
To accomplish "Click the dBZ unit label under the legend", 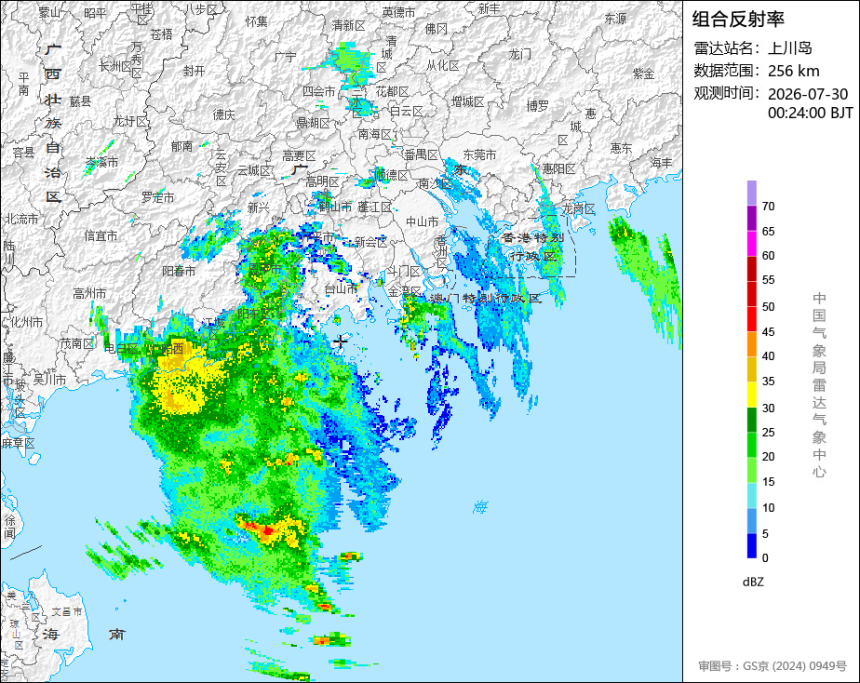I will coord(753,582).
